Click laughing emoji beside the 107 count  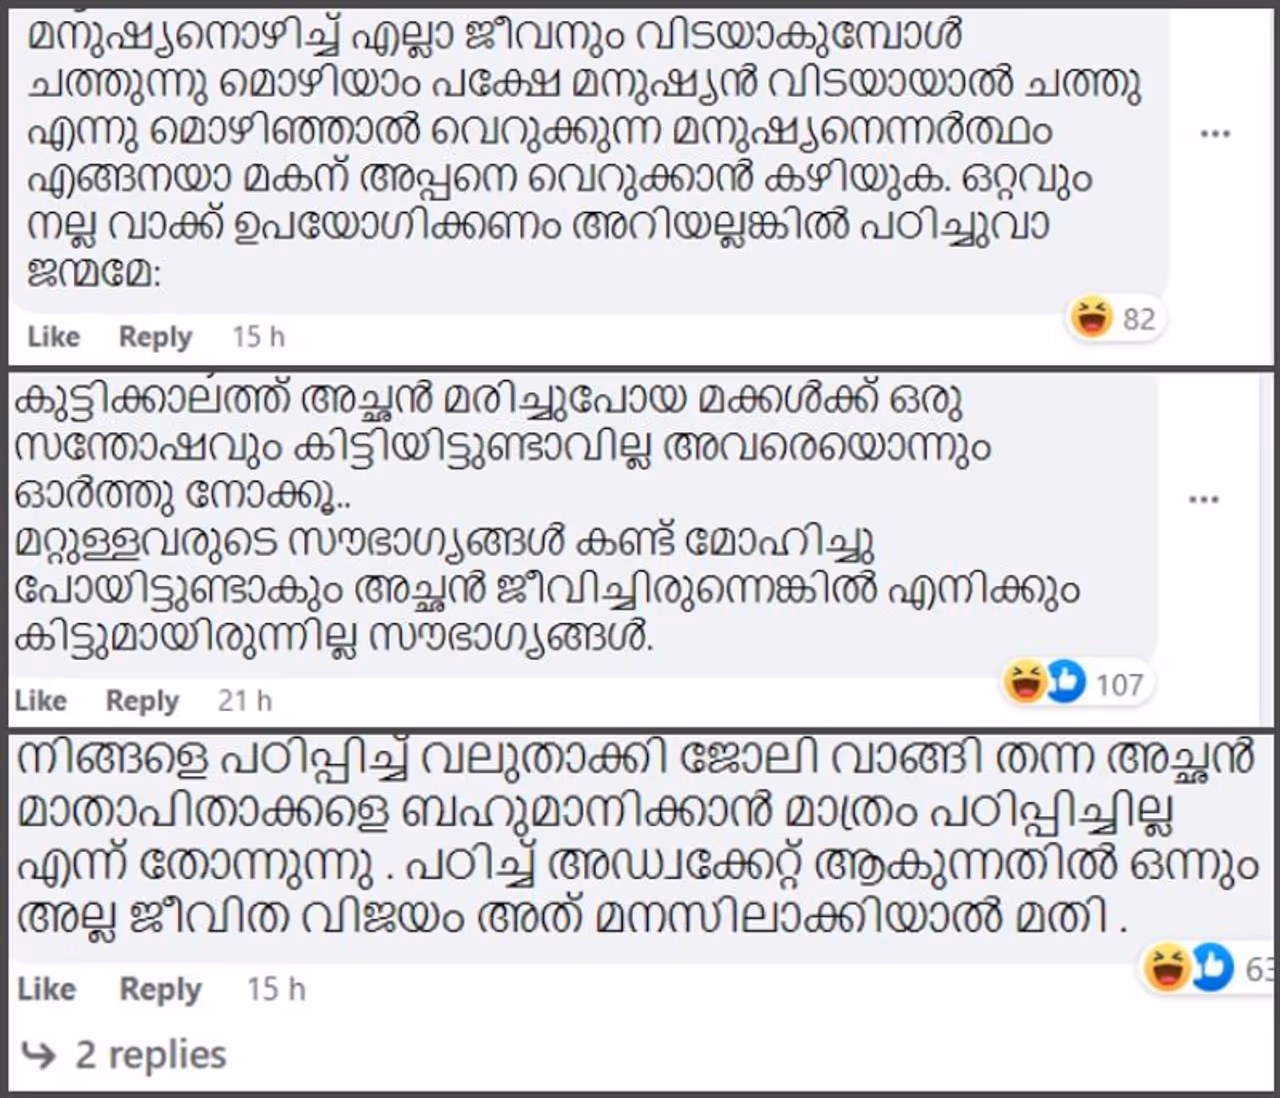click(1025, 684)
